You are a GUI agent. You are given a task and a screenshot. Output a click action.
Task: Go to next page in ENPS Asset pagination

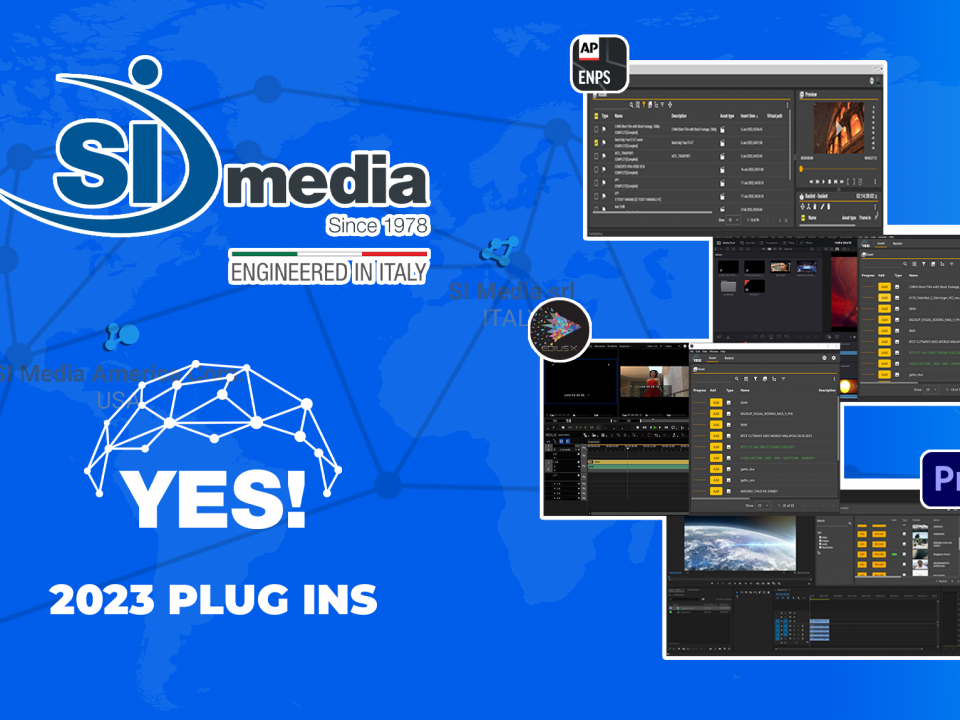pos(779,220)
